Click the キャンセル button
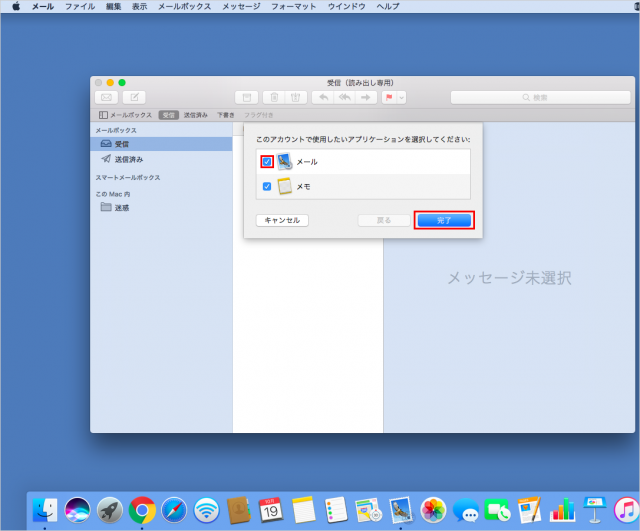This screenshot has width=640, height=531. pyautogui.click(x=282, y=220)
